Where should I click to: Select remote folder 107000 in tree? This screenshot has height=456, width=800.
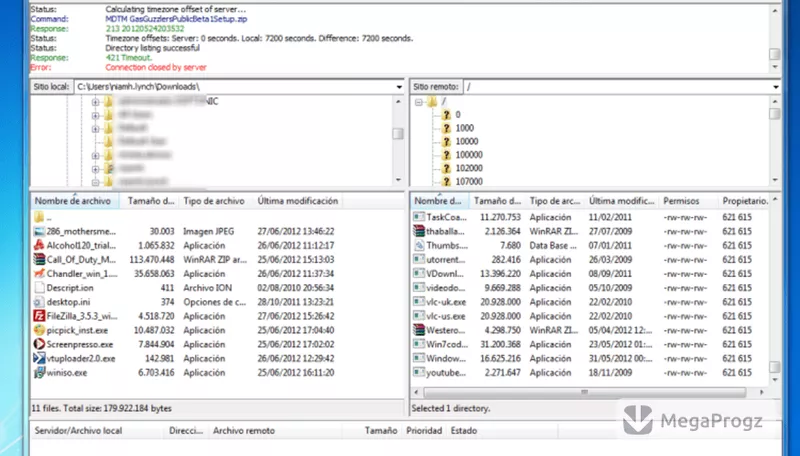tap(469, 181)
